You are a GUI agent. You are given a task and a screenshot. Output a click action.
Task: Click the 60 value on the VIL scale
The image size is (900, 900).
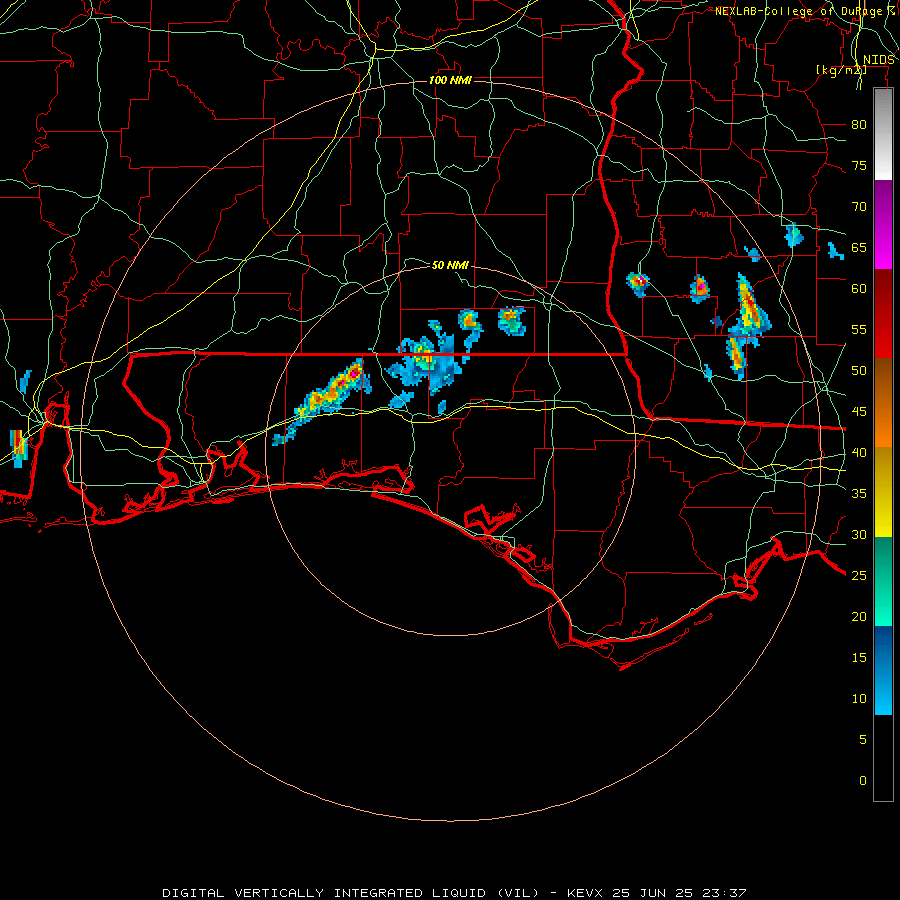click(859, 289)
